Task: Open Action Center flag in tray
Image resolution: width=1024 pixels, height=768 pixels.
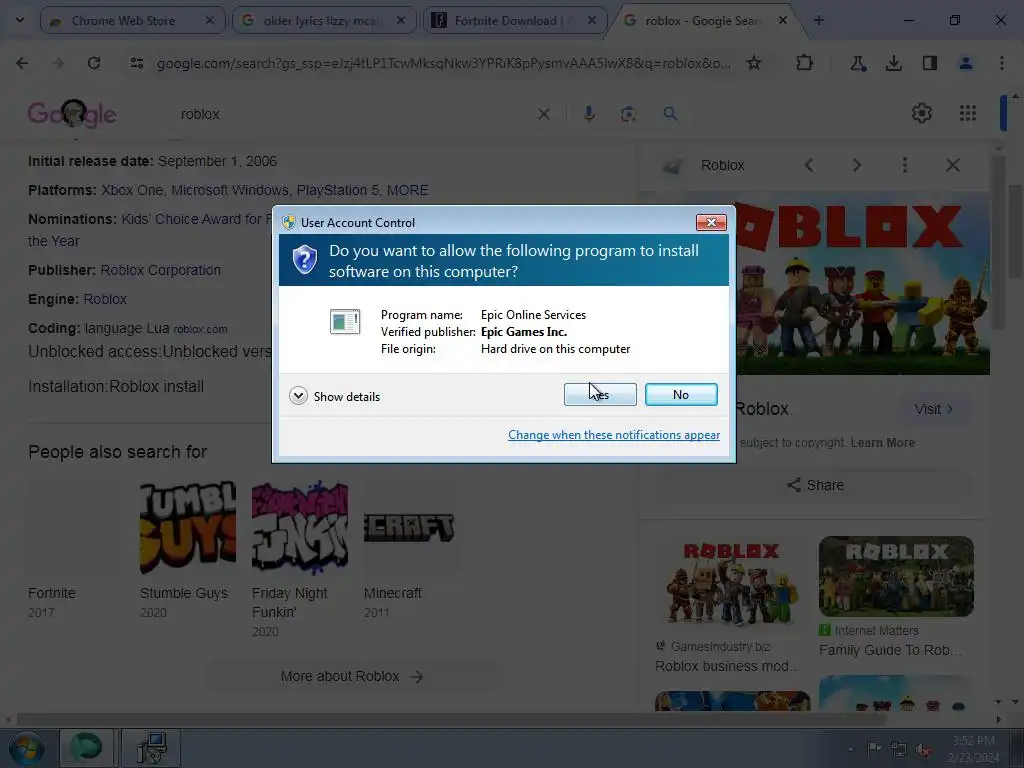Action: click(874, 748)
